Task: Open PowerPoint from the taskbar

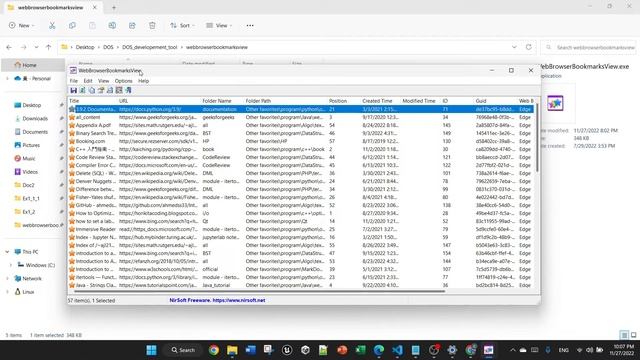Action: pyautogui.click(x=342, y=350)
